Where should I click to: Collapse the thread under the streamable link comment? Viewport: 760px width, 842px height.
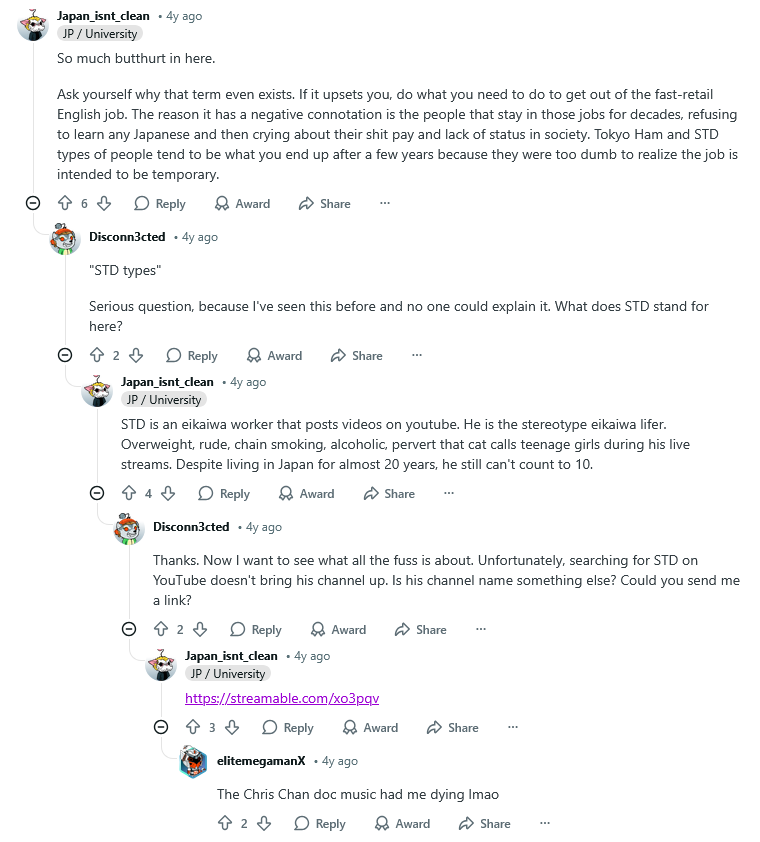coord(161,727)
